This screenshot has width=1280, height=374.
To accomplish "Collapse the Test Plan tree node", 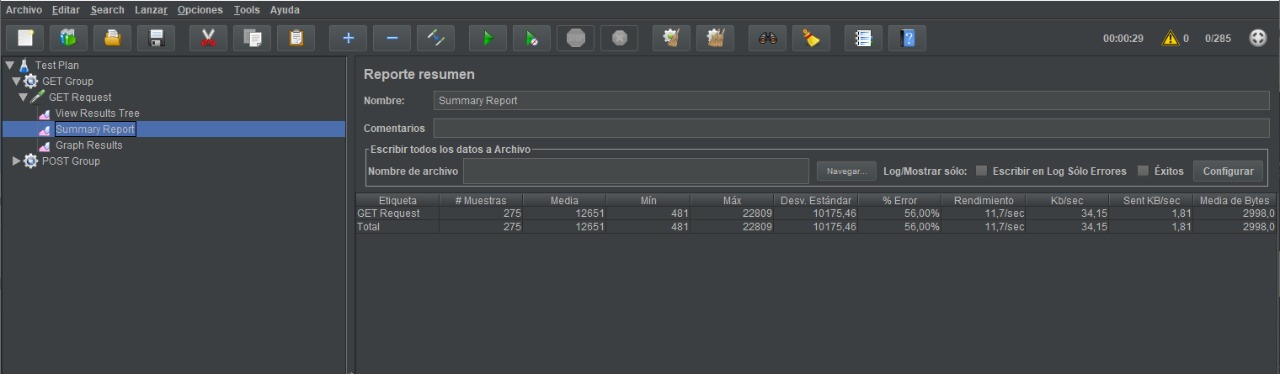I will click(x=9, y=65).
